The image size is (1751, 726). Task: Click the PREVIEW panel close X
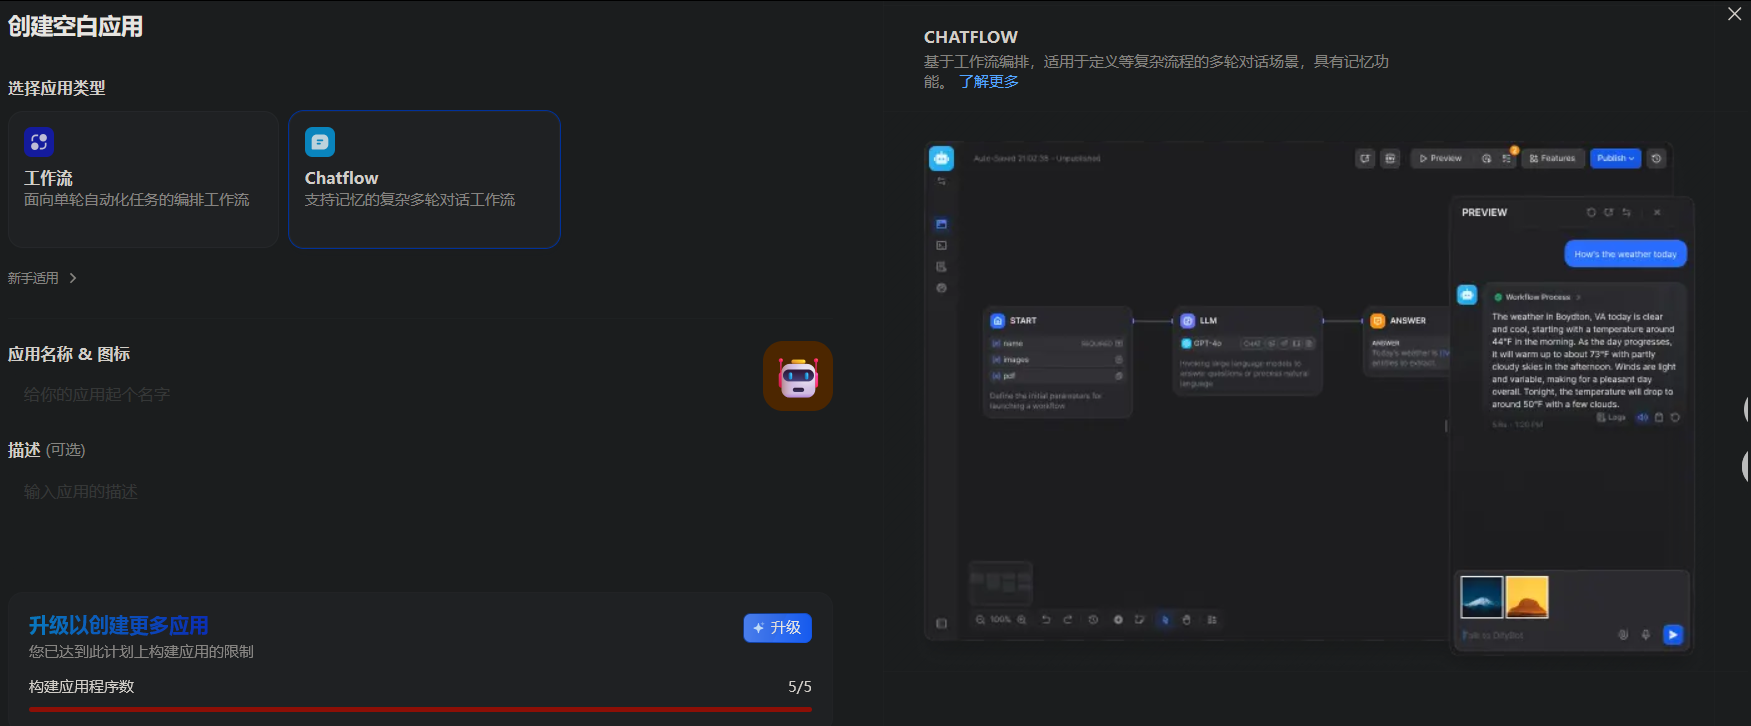click(x=1657, y=212)
